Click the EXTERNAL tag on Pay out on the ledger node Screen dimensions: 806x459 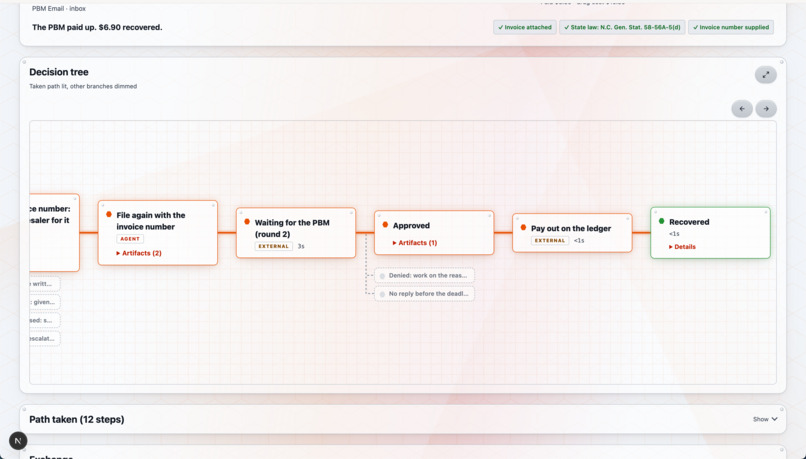click(x=549, y=241)
